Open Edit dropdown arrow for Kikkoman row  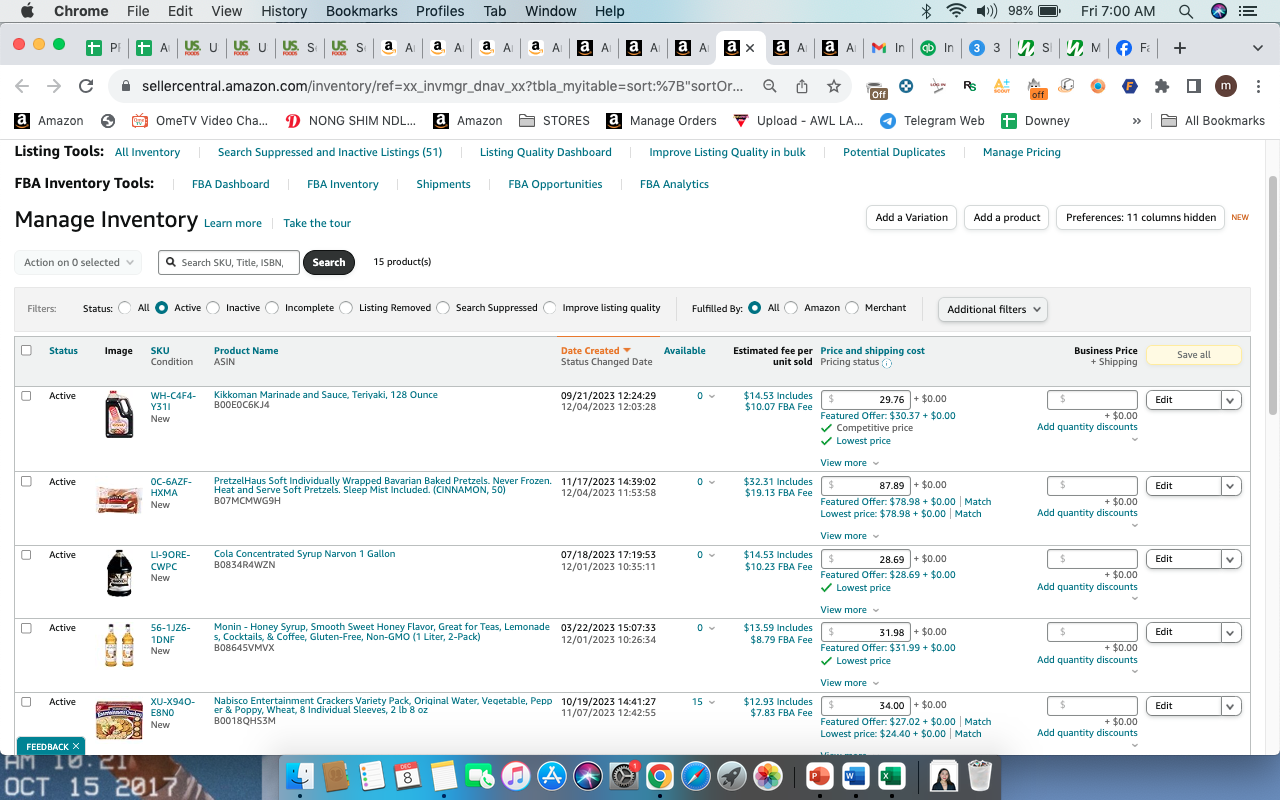tap(1231, 400)
